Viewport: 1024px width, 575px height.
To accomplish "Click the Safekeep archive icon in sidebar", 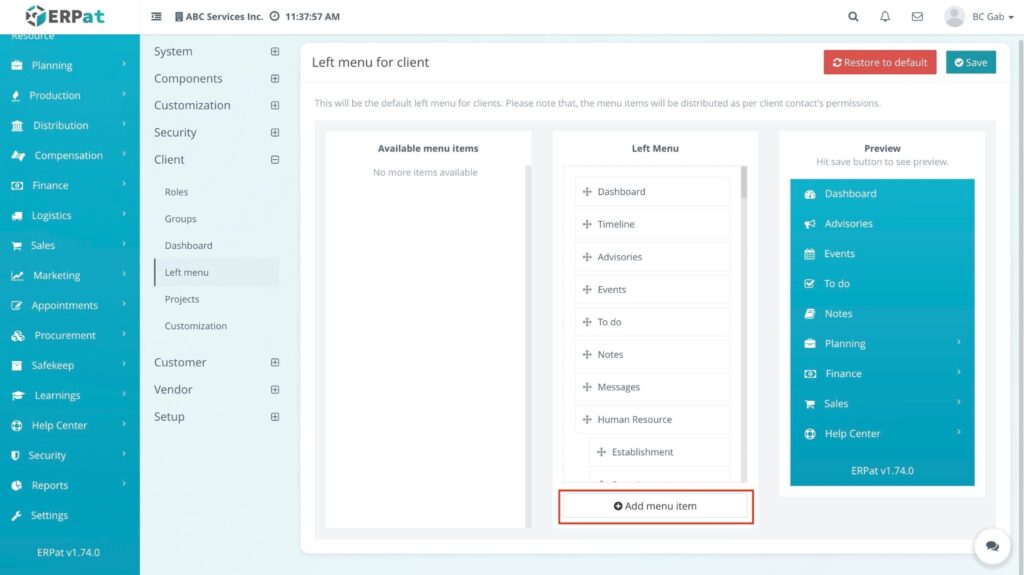I will coord(17,366).
